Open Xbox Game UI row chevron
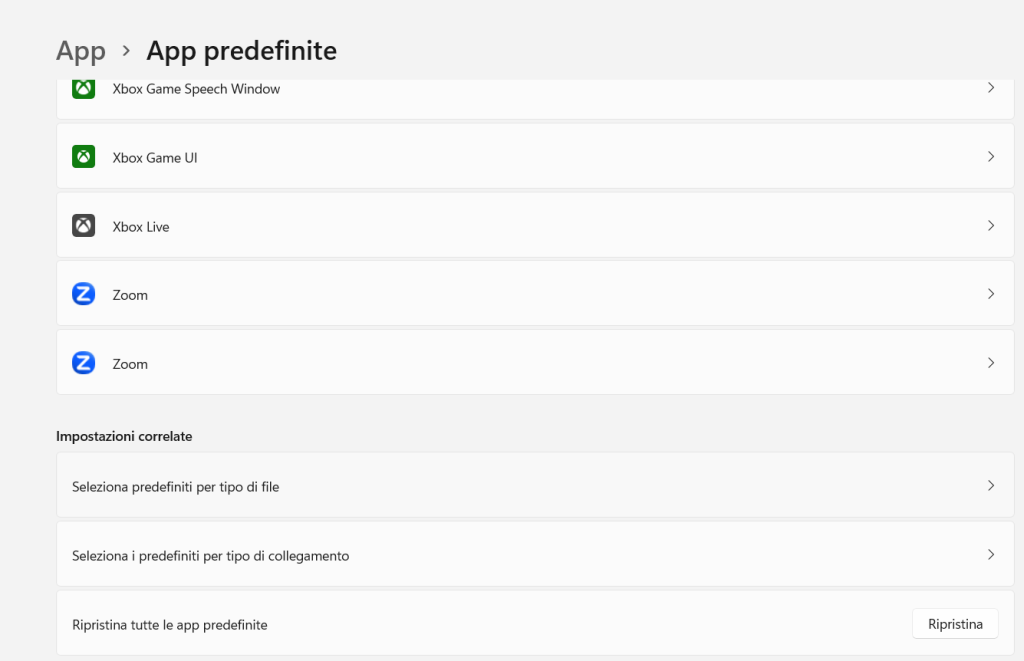This screenshot has height=661, width=1024. [991, 157]
